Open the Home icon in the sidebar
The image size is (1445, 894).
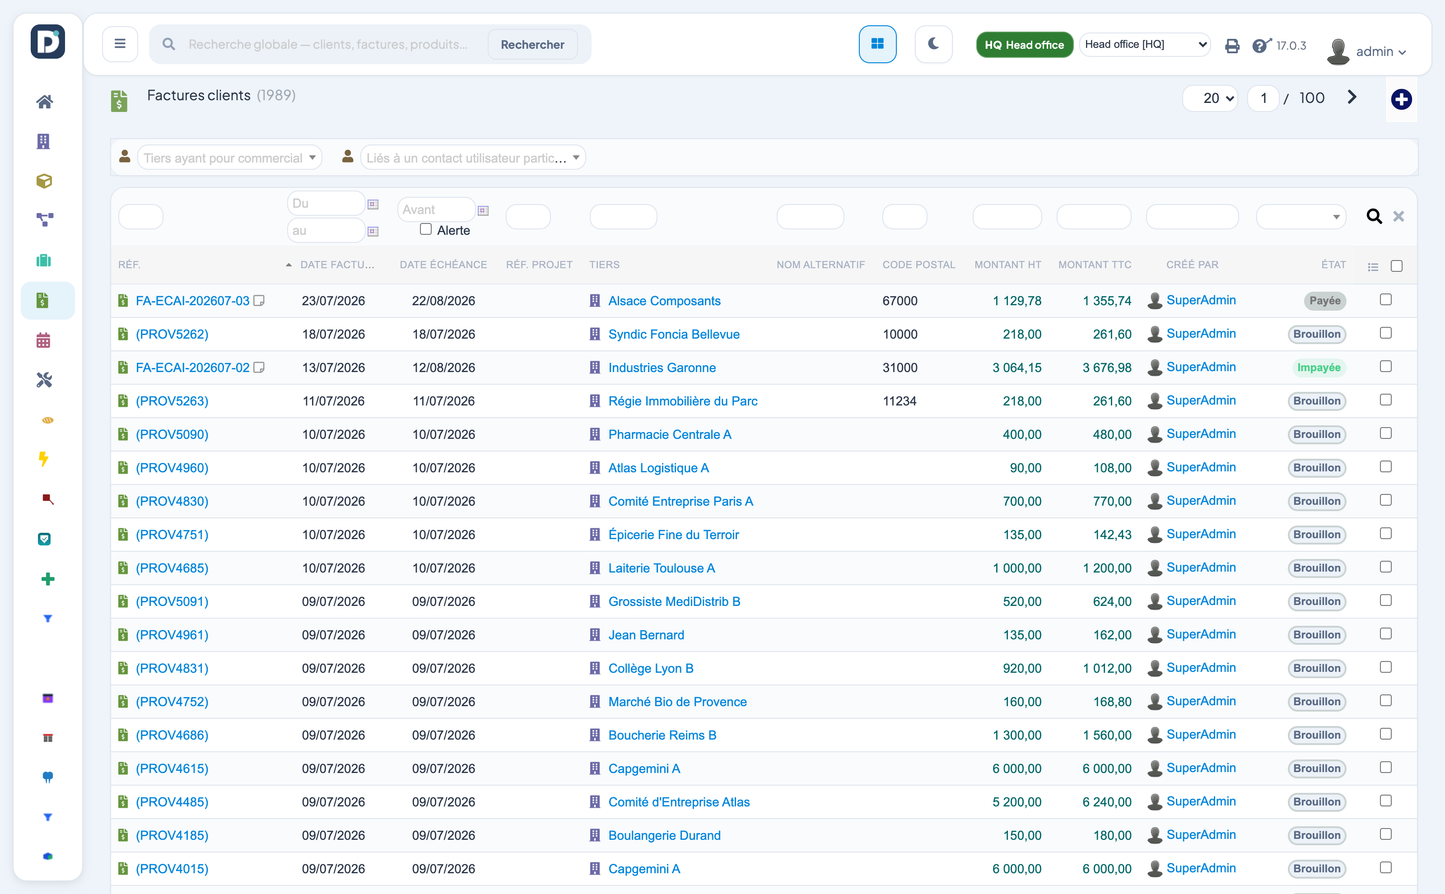click(x=44, y=102)
